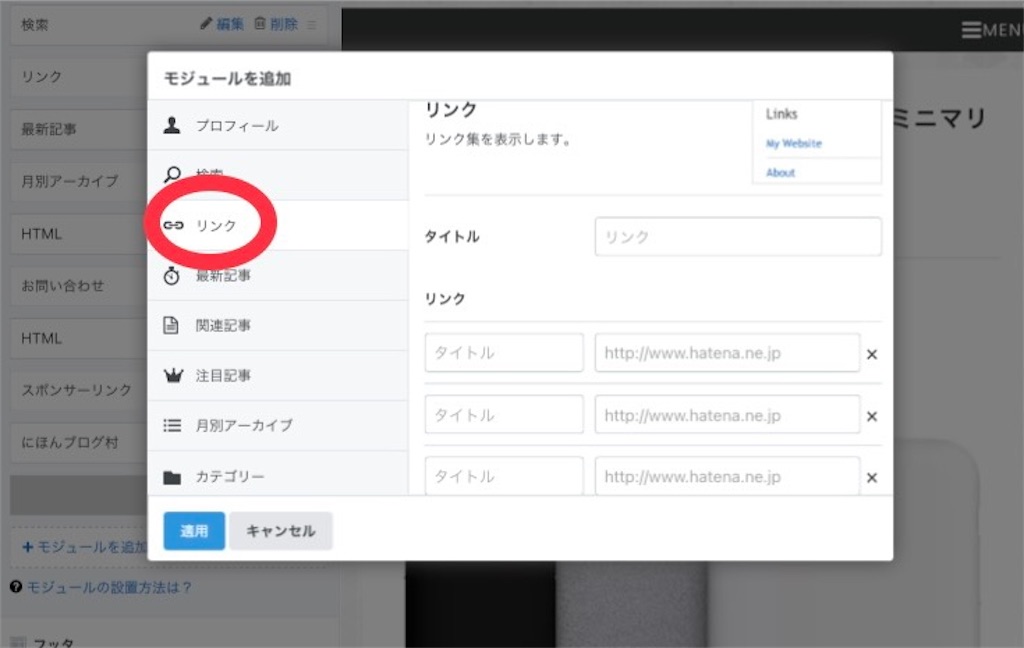
Task: Choose the カテゴリー module
Action: pos(278,474)
